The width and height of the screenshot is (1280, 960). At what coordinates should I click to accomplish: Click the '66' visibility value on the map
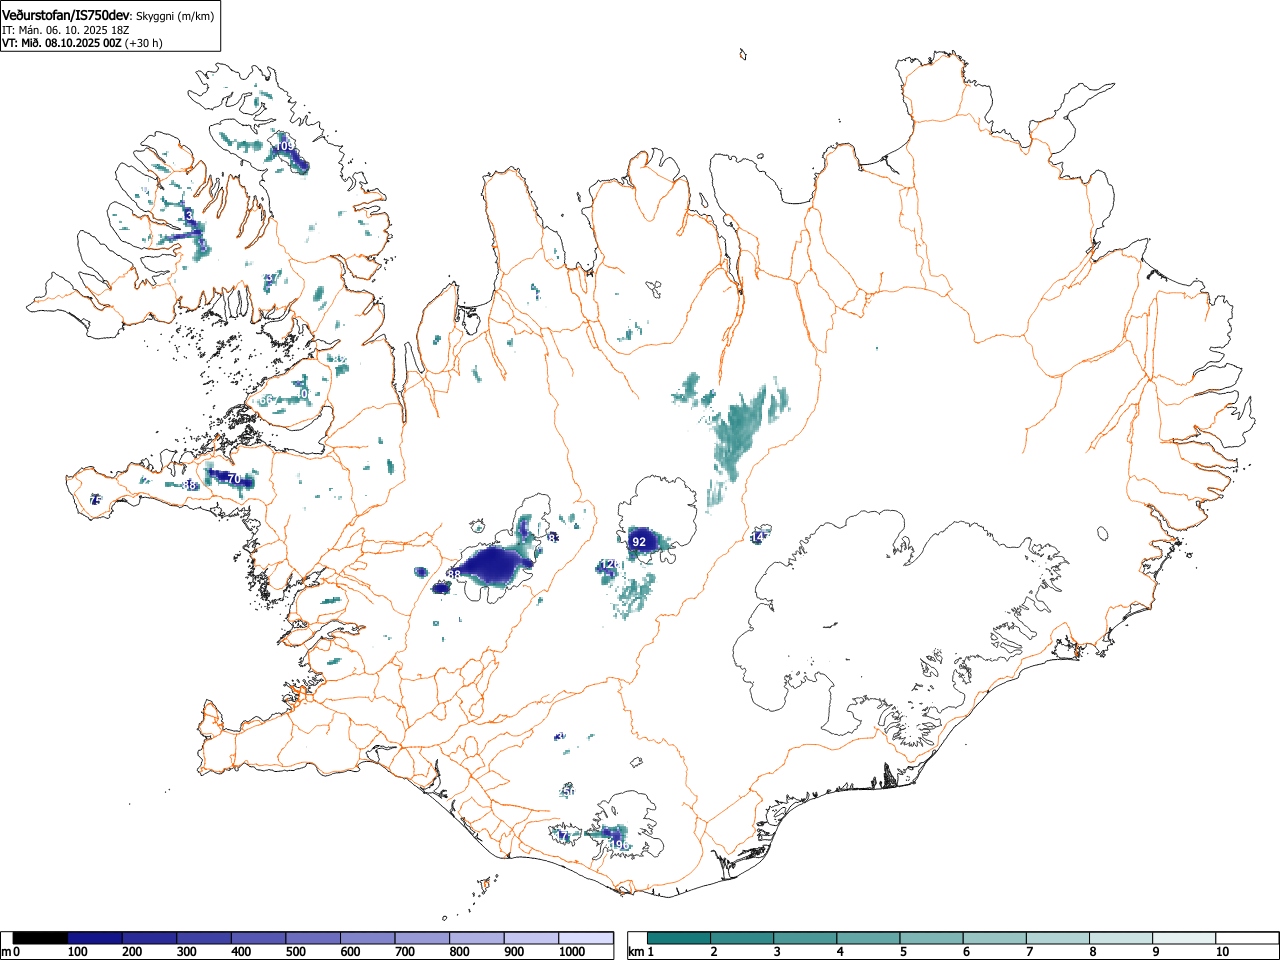265,400
